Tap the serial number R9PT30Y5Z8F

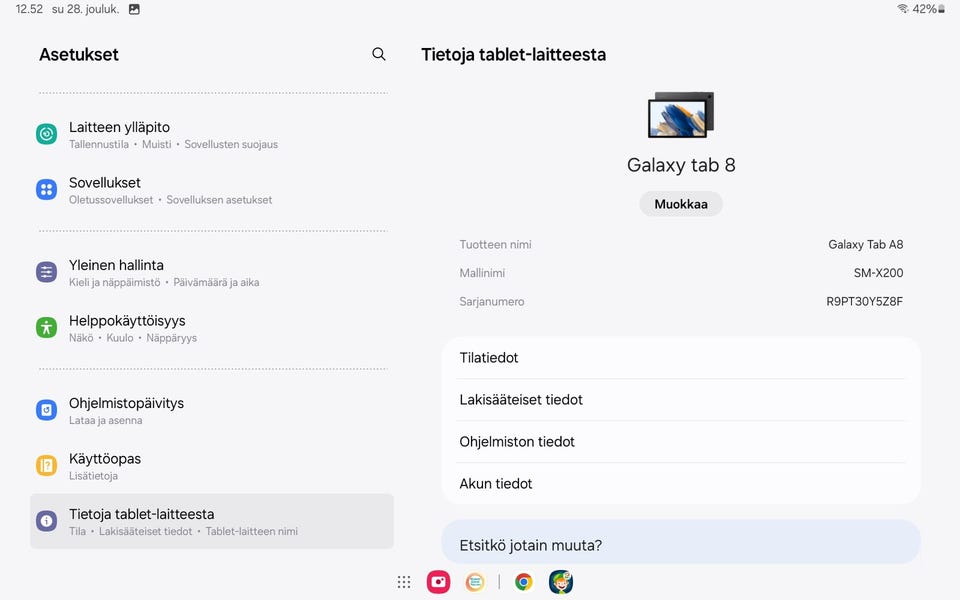coord(864,301)
